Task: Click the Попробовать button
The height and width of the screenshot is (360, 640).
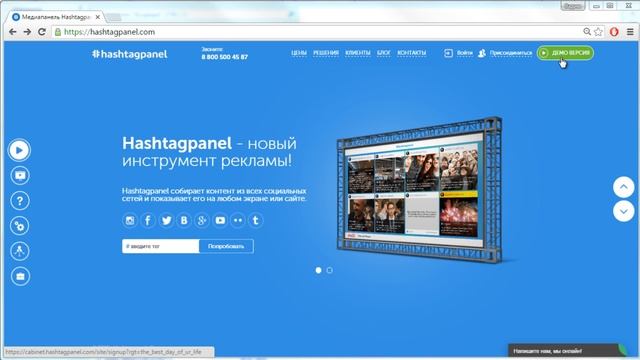Action: click(x=226, y=246)
